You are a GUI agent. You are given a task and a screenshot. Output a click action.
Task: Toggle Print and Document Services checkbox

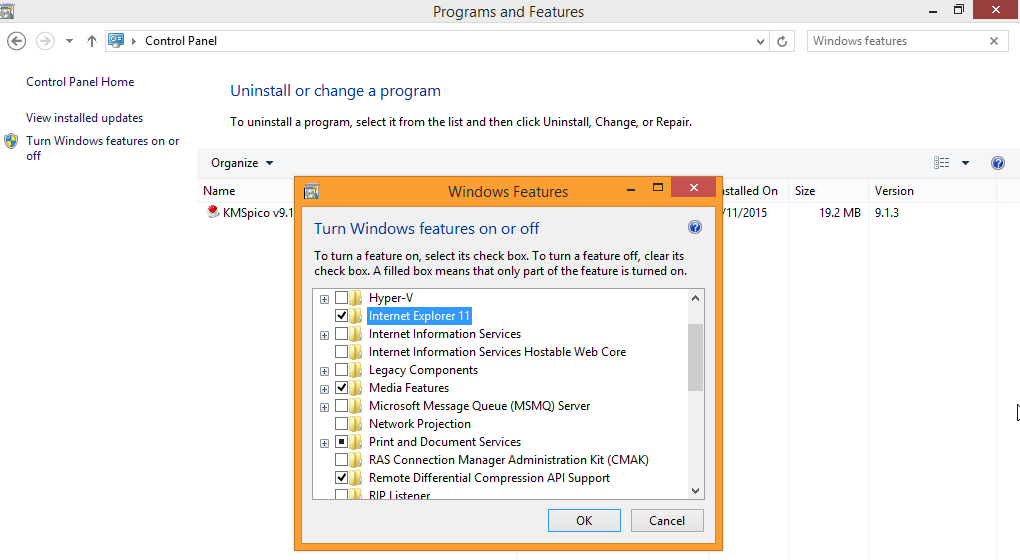[x=342, y=442]
